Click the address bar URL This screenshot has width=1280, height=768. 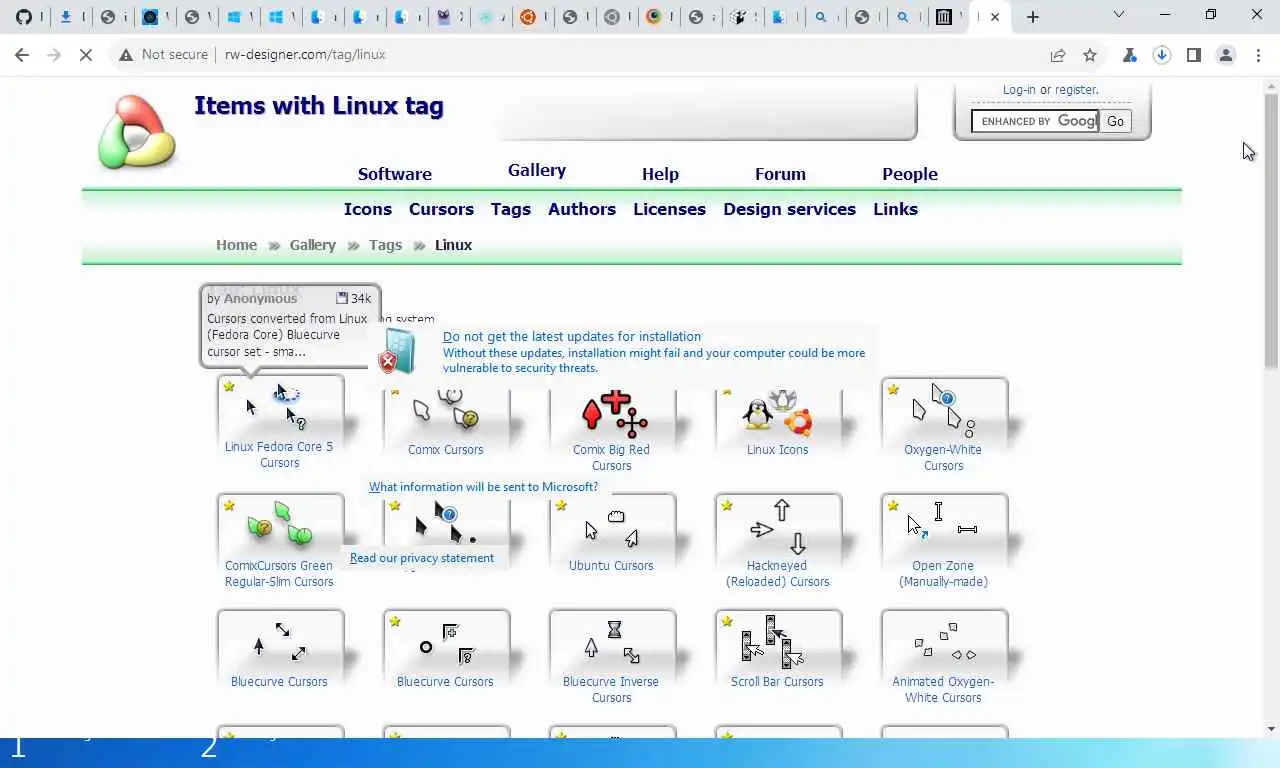[x=305, y=55]
